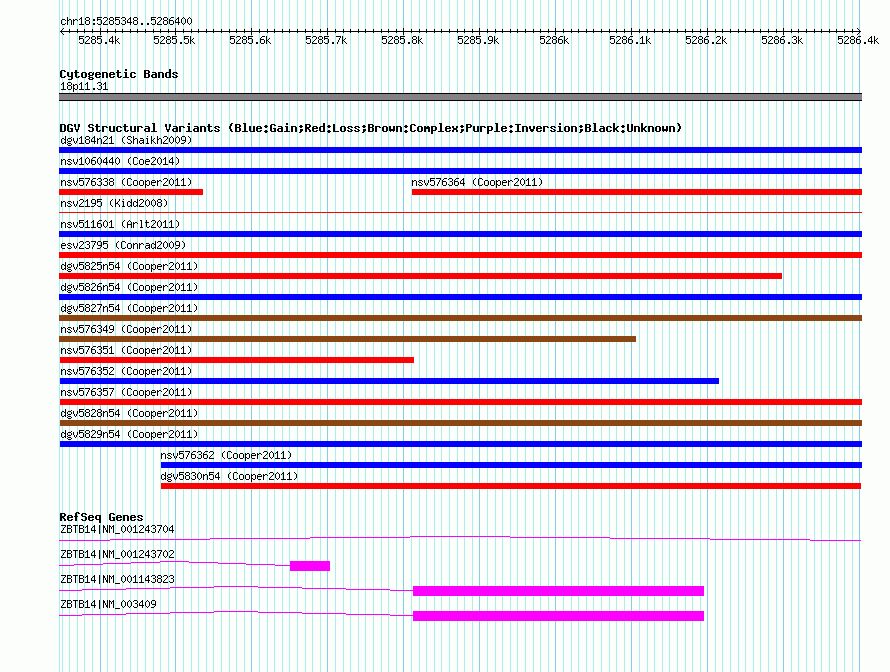890x672 pixels.
Task: Click the ZBTB14|NM_001143823 transcript label
Action: [x=117, y=579]
